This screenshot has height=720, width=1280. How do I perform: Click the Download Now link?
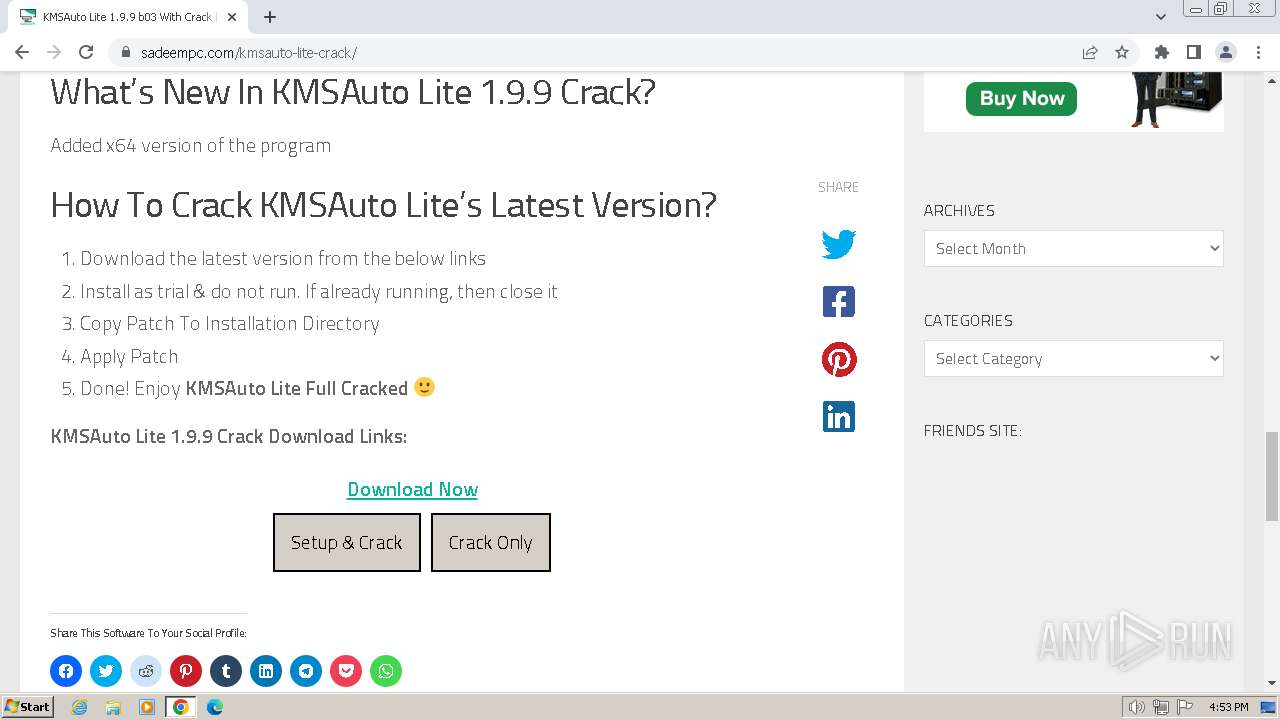click(x=412, y=489)
